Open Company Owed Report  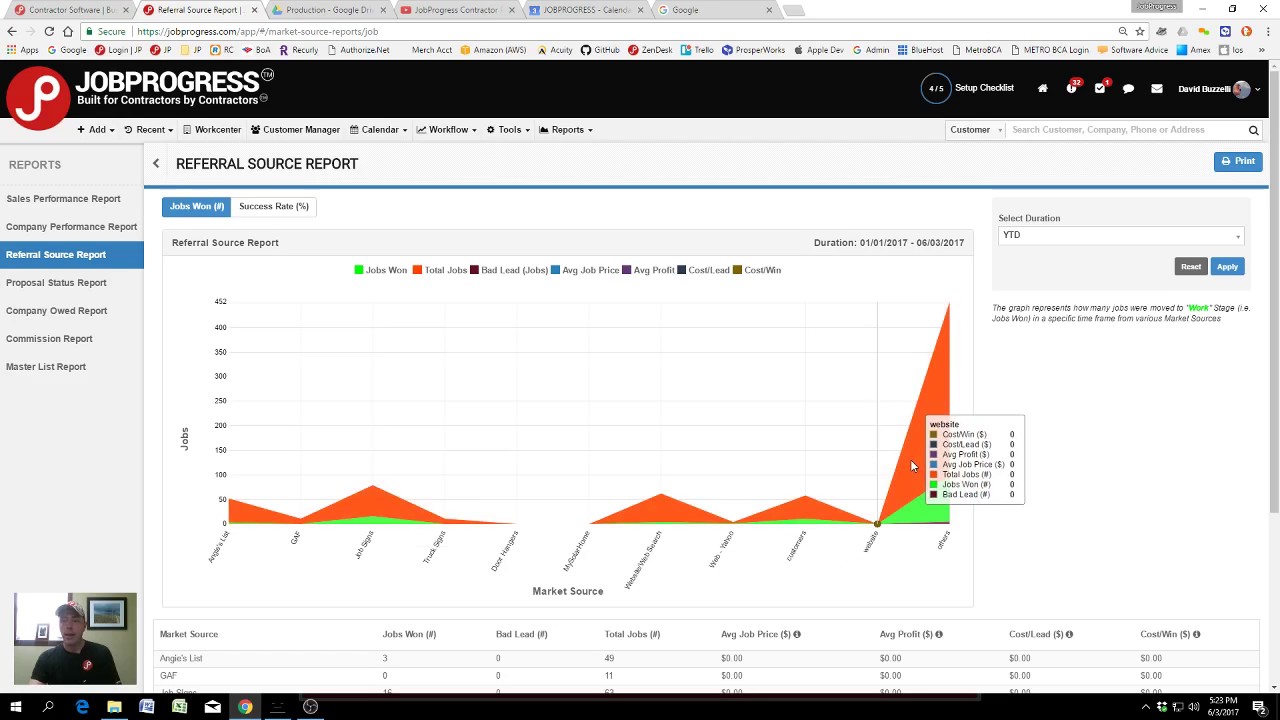(x=56, y=311)
